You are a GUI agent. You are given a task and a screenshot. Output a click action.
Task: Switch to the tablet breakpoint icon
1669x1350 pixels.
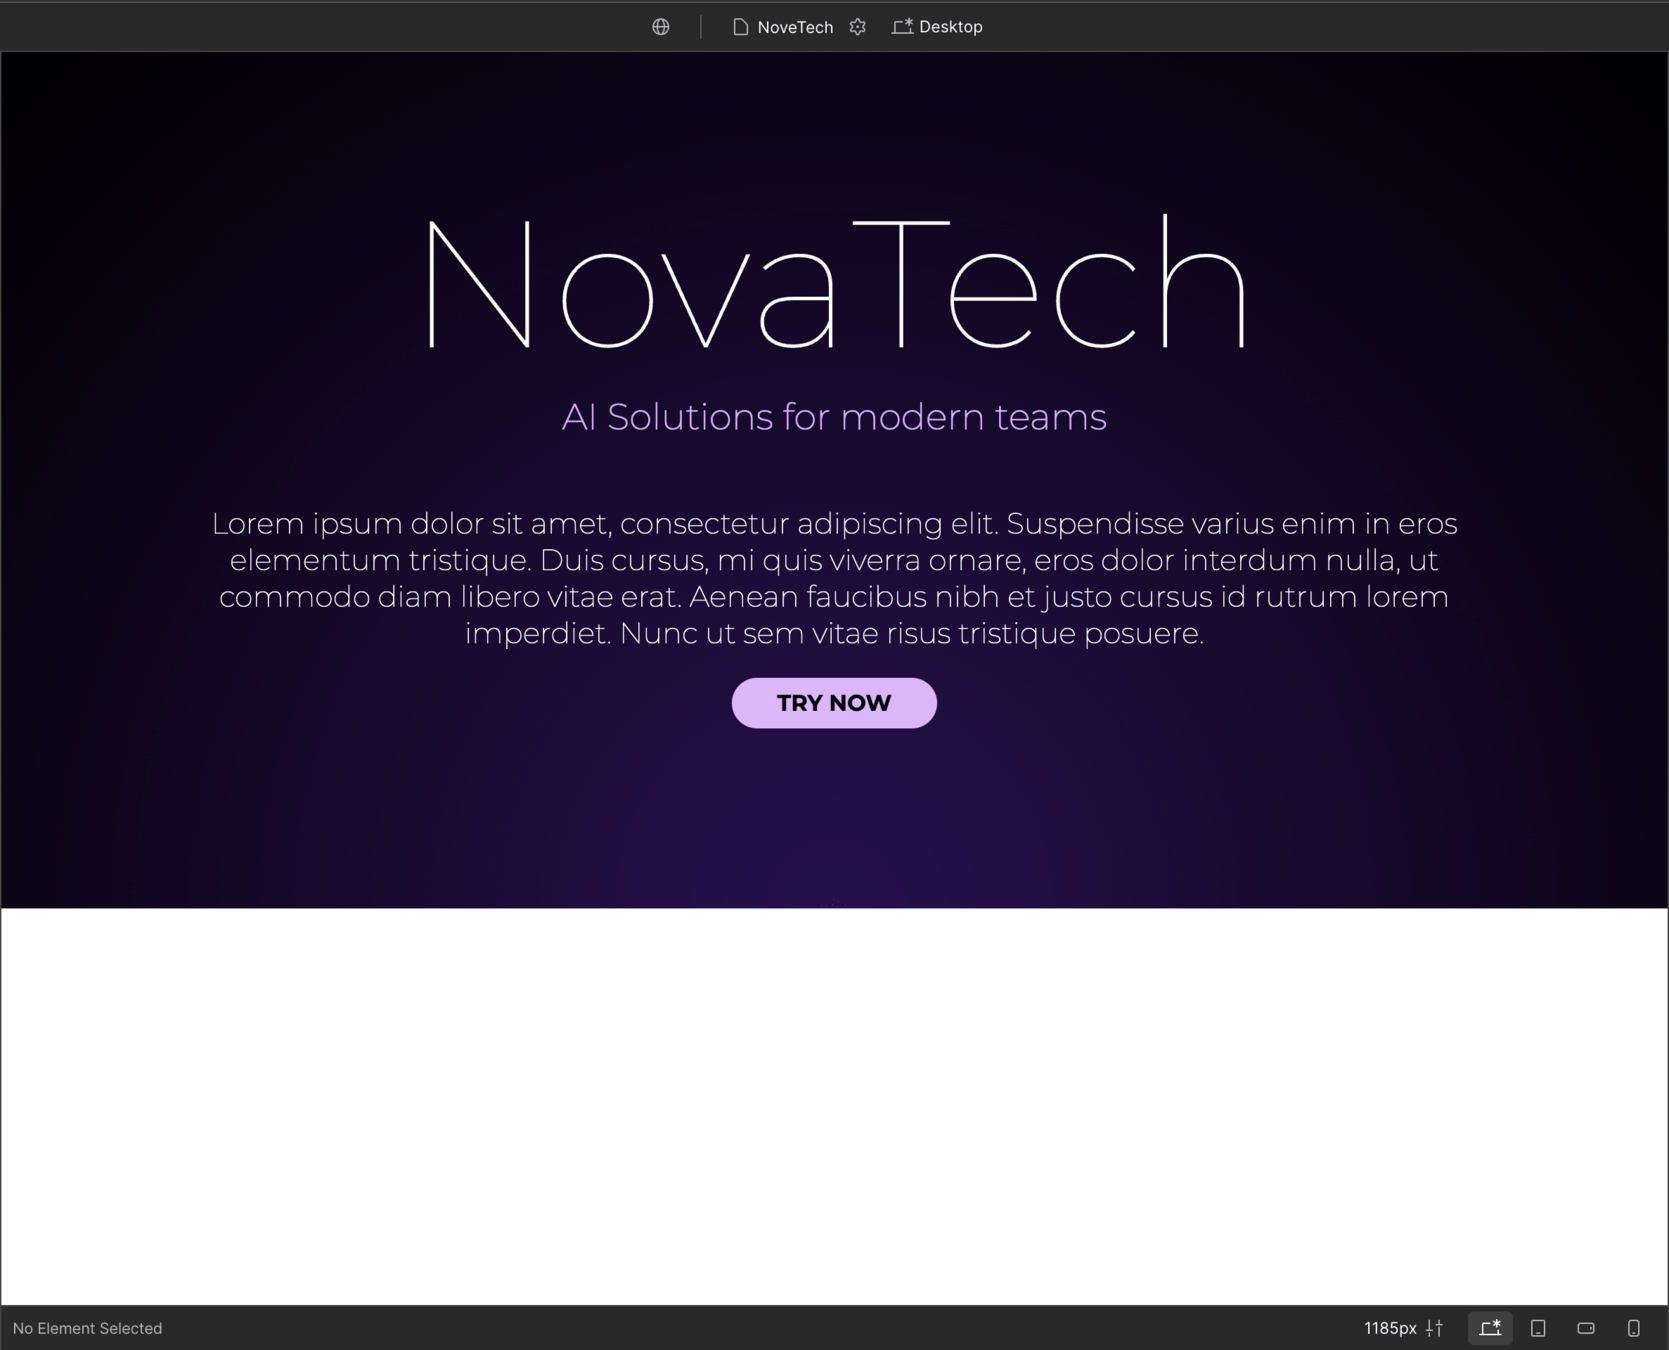(x=1538, y=1328)
